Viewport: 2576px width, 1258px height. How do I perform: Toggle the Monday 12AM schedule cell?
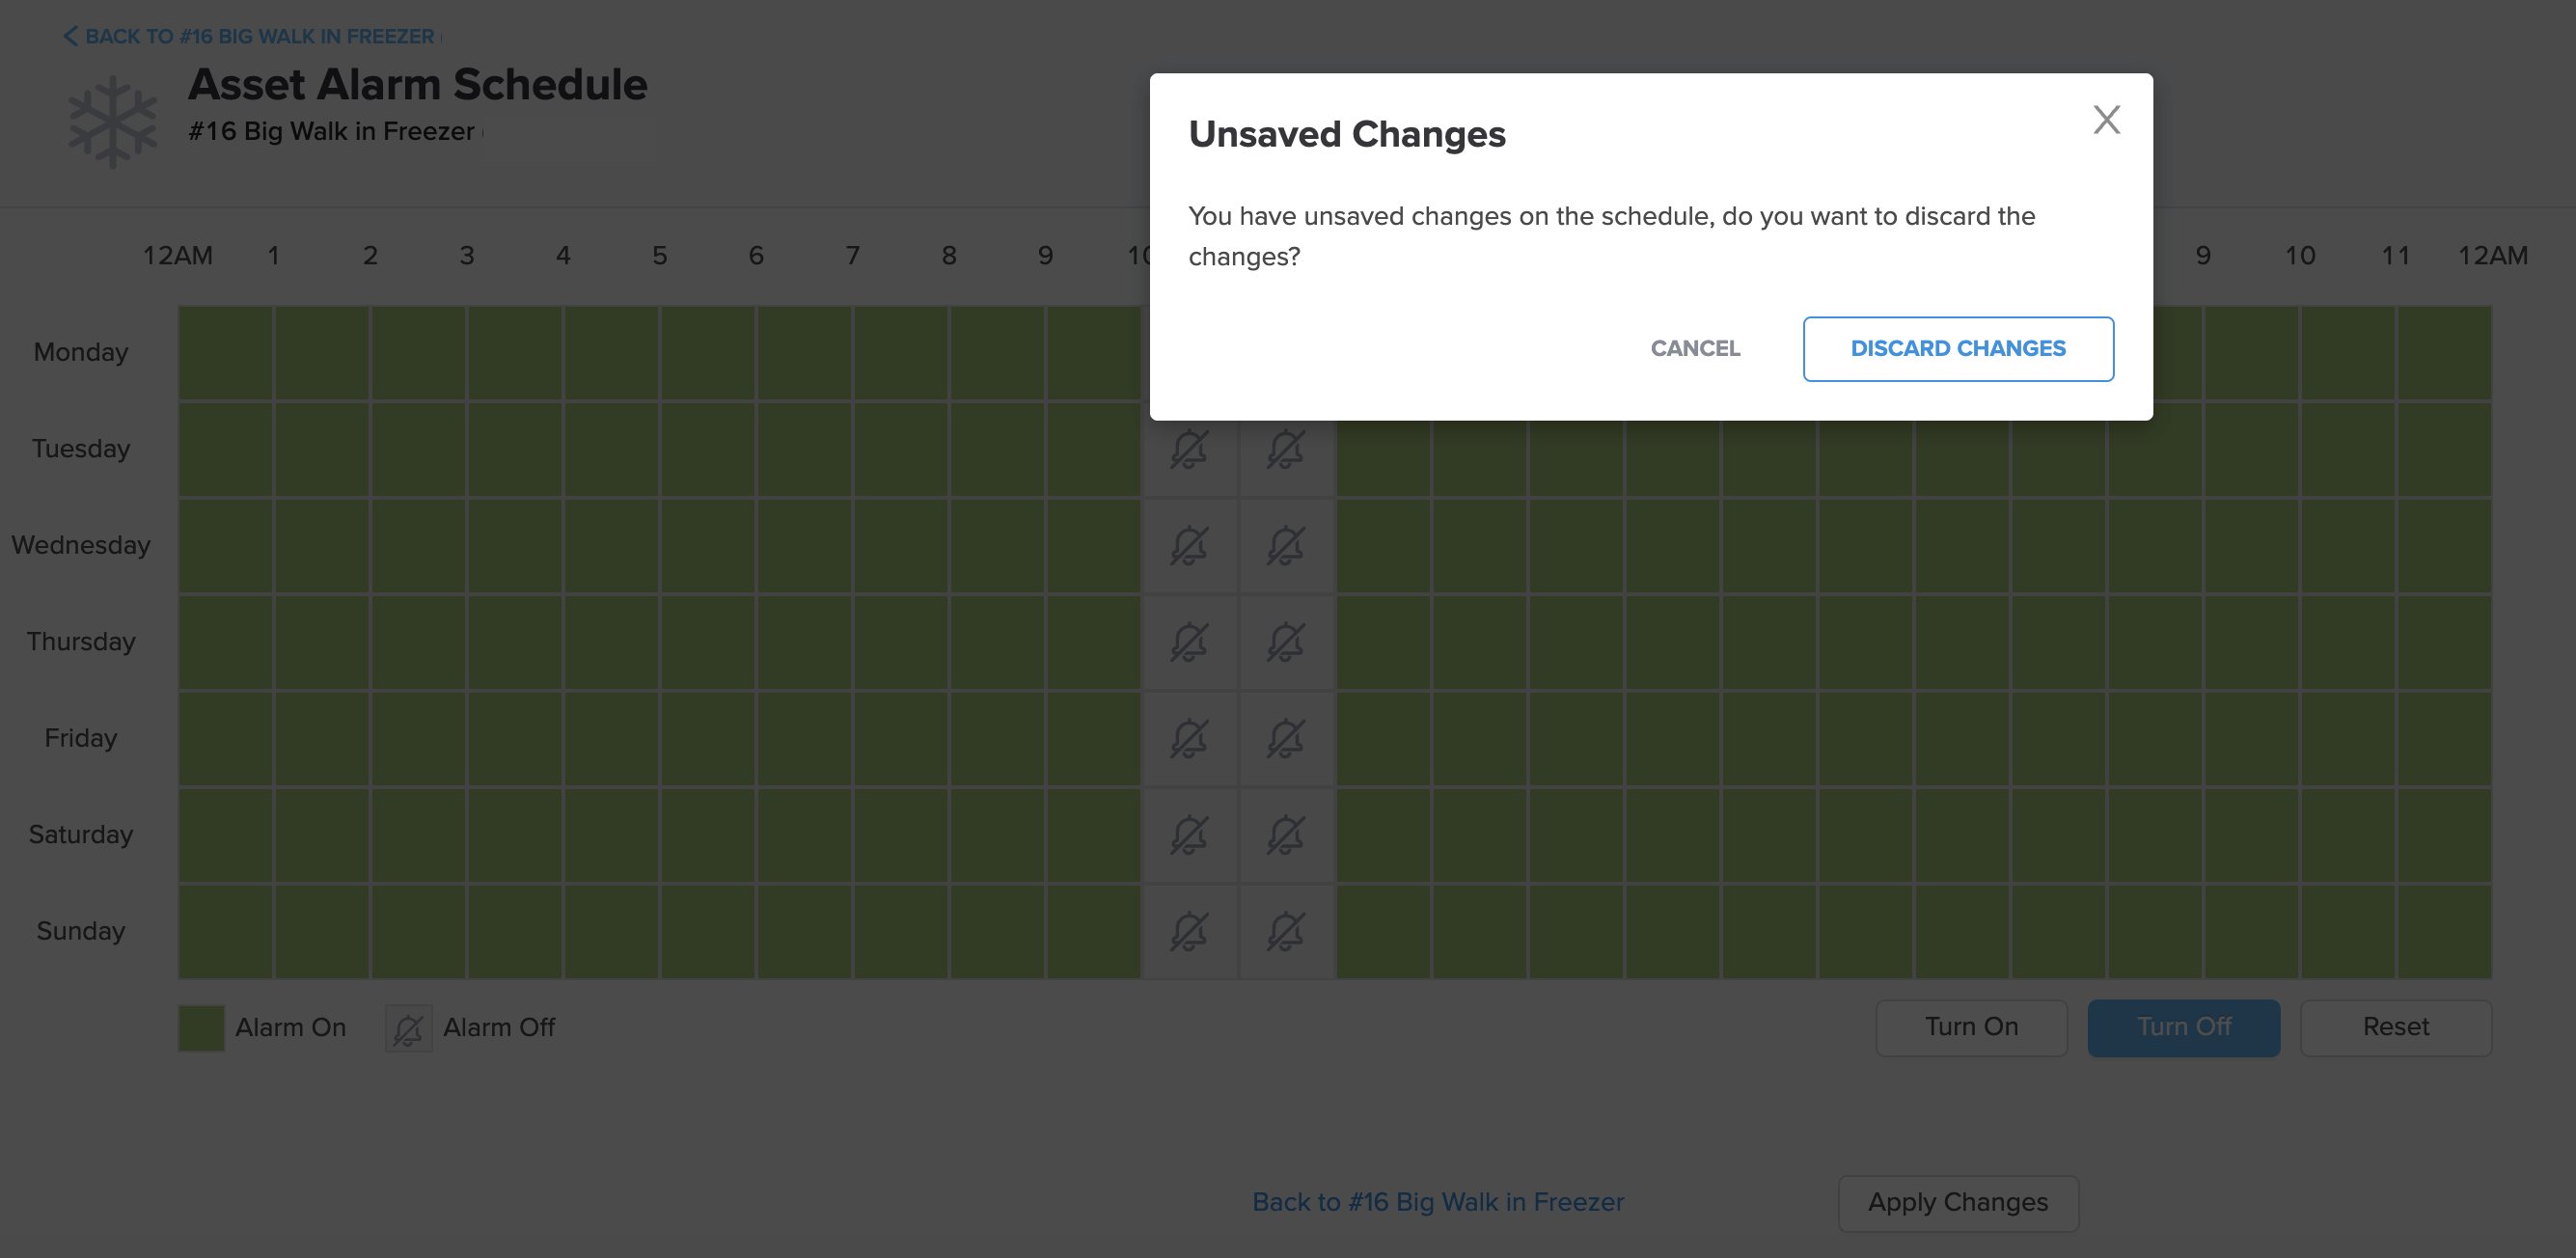point(226,353)
